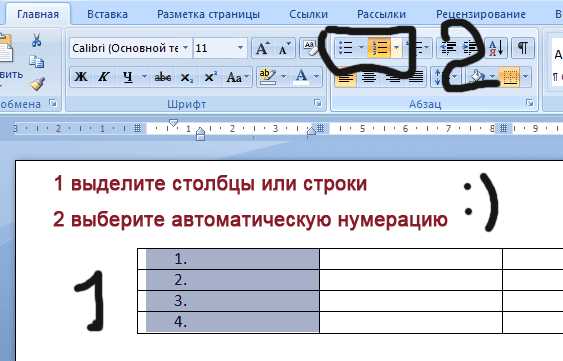Click the Change Case Aa button

(x=234, y=77)
